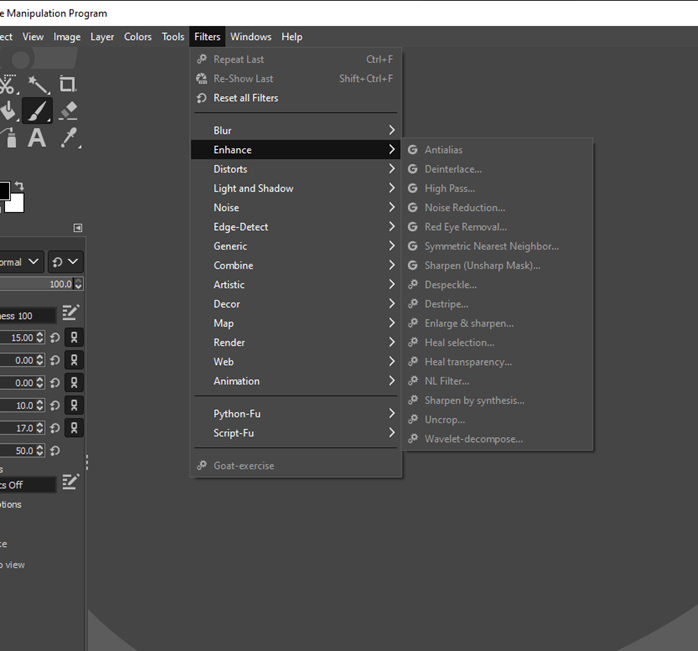Open the Help menu

pos(292,37)
